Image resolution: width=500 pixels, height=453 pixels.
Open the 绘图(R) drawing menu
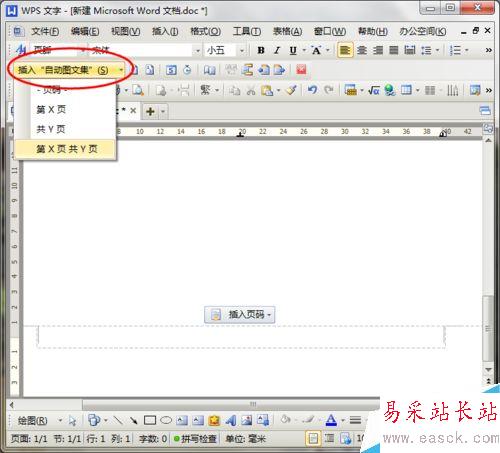click(x=32, y=421)
